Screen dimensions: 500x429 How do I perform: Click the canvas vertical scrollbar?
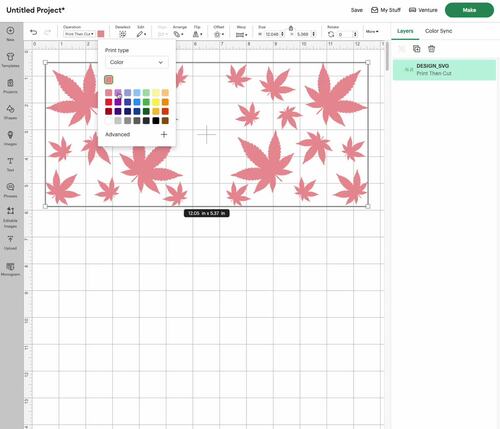coord(387,56)
